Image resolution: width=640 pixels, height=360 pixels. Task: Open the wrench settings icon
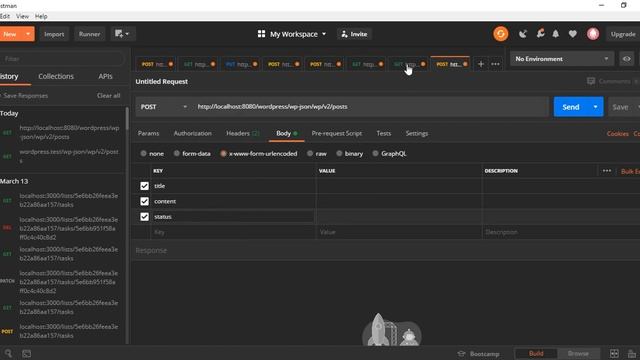tap(540, 34)
